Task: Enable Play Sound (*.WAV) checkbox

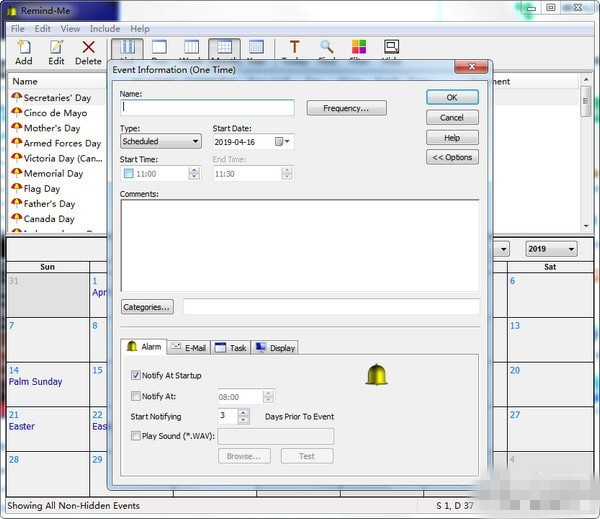Action: pos(136,436)
